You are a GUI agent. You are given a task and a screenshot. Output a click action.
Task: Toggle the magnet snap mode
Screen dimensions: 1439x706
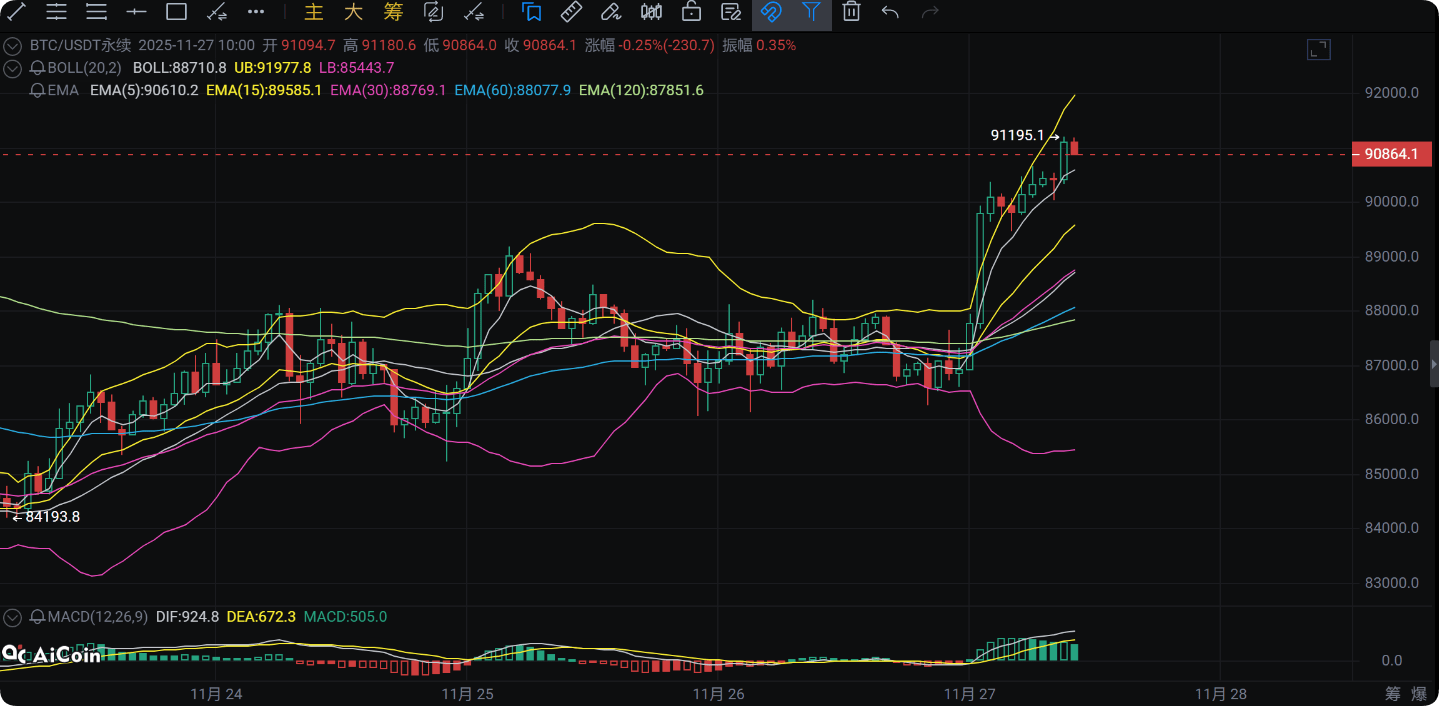770,12
